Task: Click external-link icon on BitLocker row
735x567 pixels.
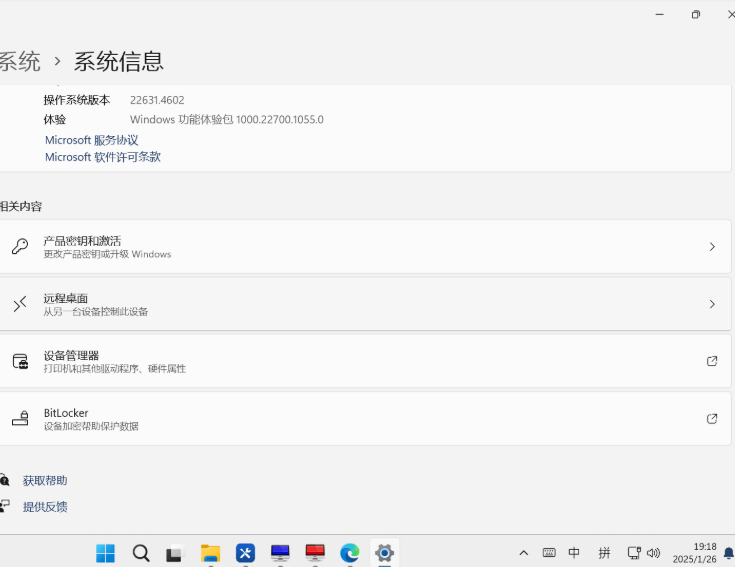Action: pos(712,419)
